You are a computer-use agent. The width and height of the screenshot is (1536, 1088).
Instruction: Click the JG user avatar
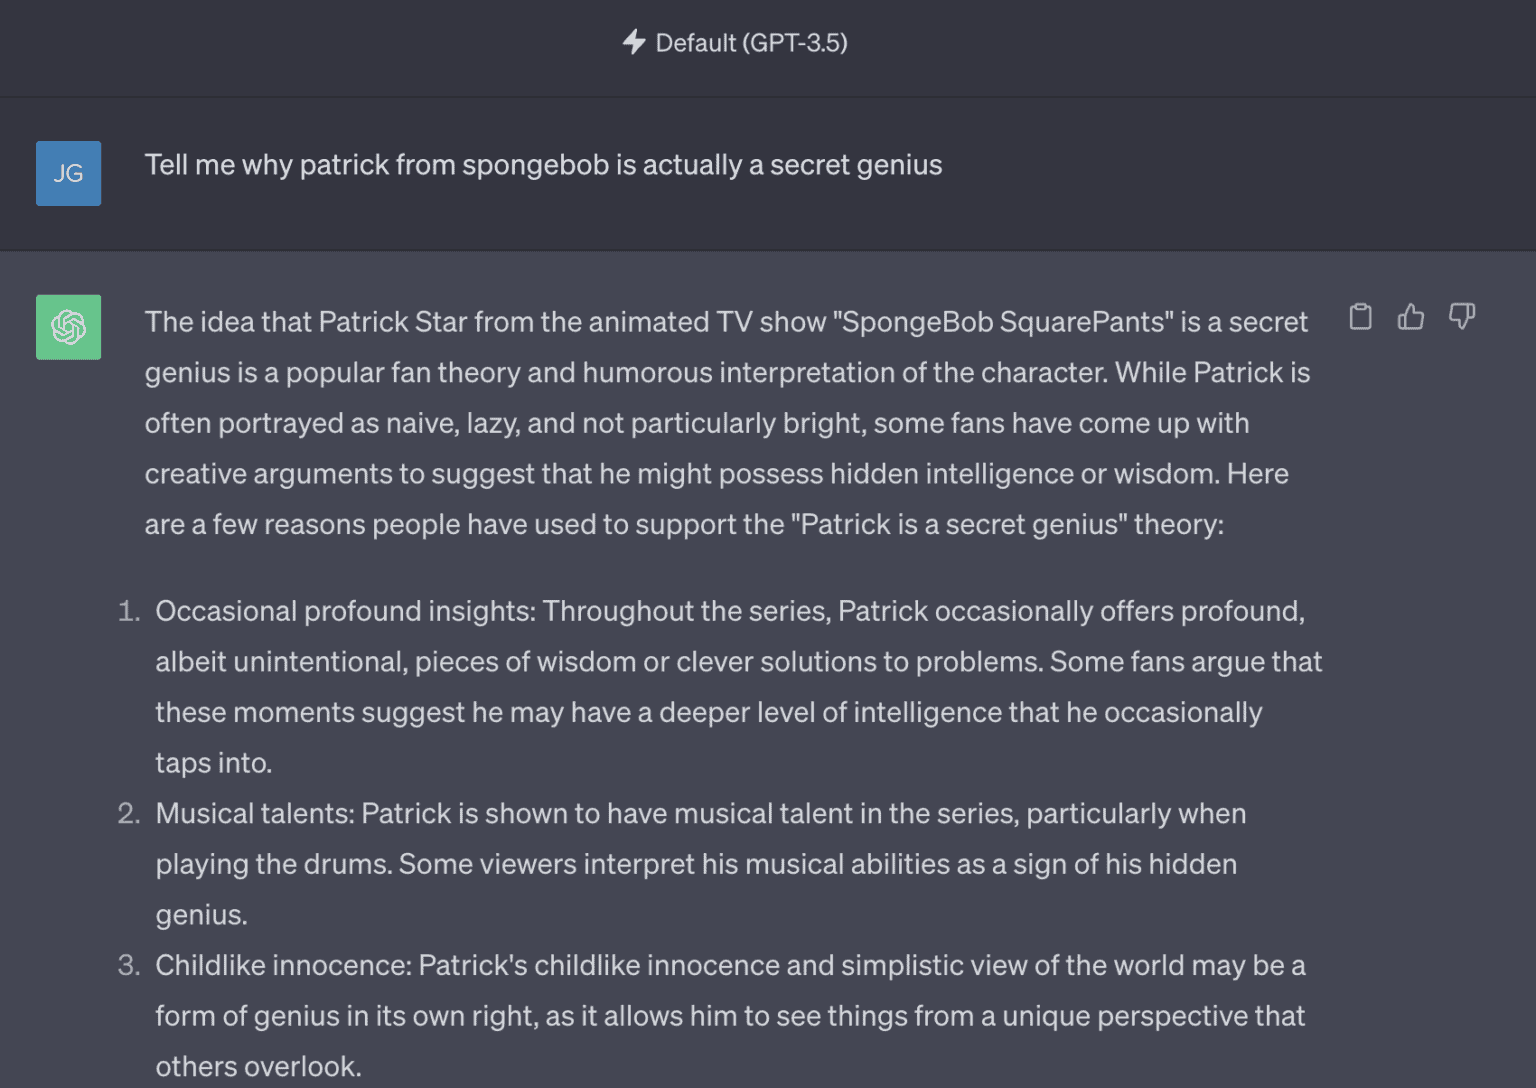point(68,173)
